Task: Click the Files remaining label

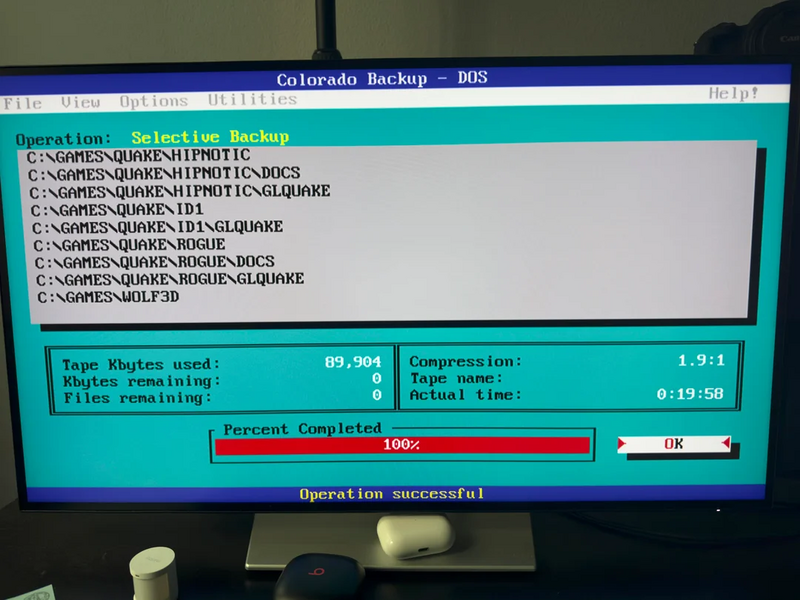Action: (x=138, y=397)
